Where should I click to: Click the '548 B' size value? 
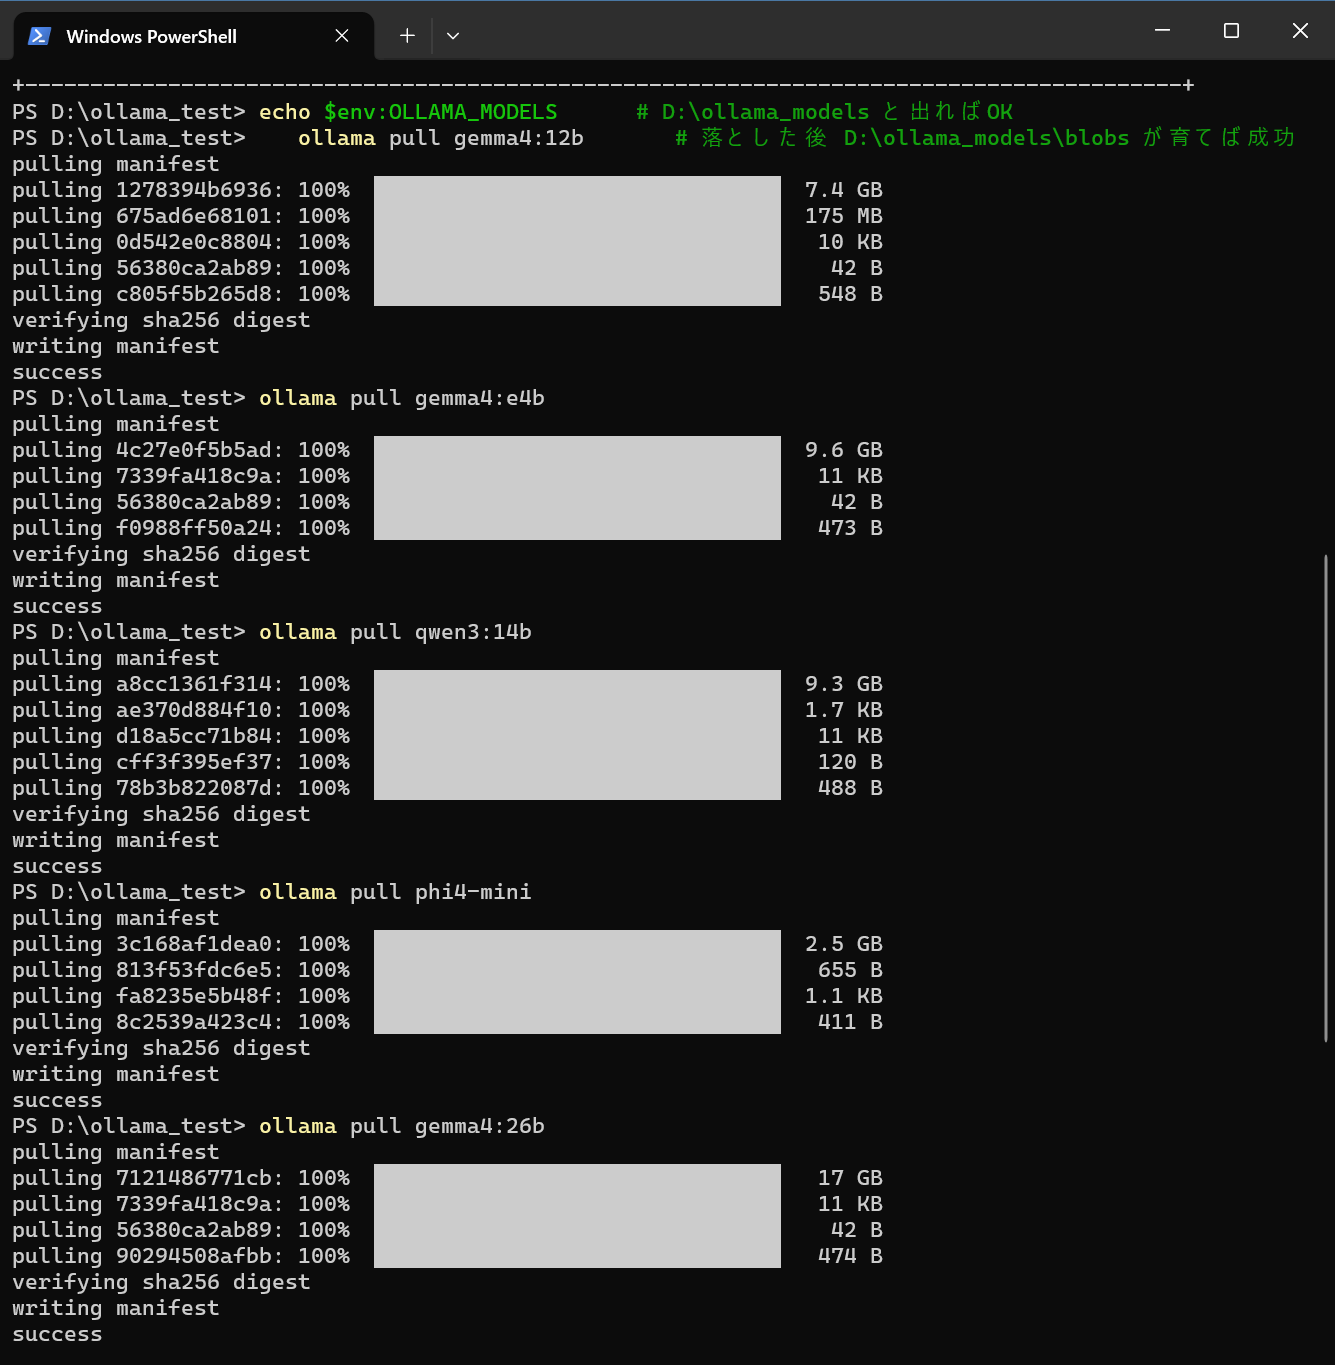coord(850,294)
